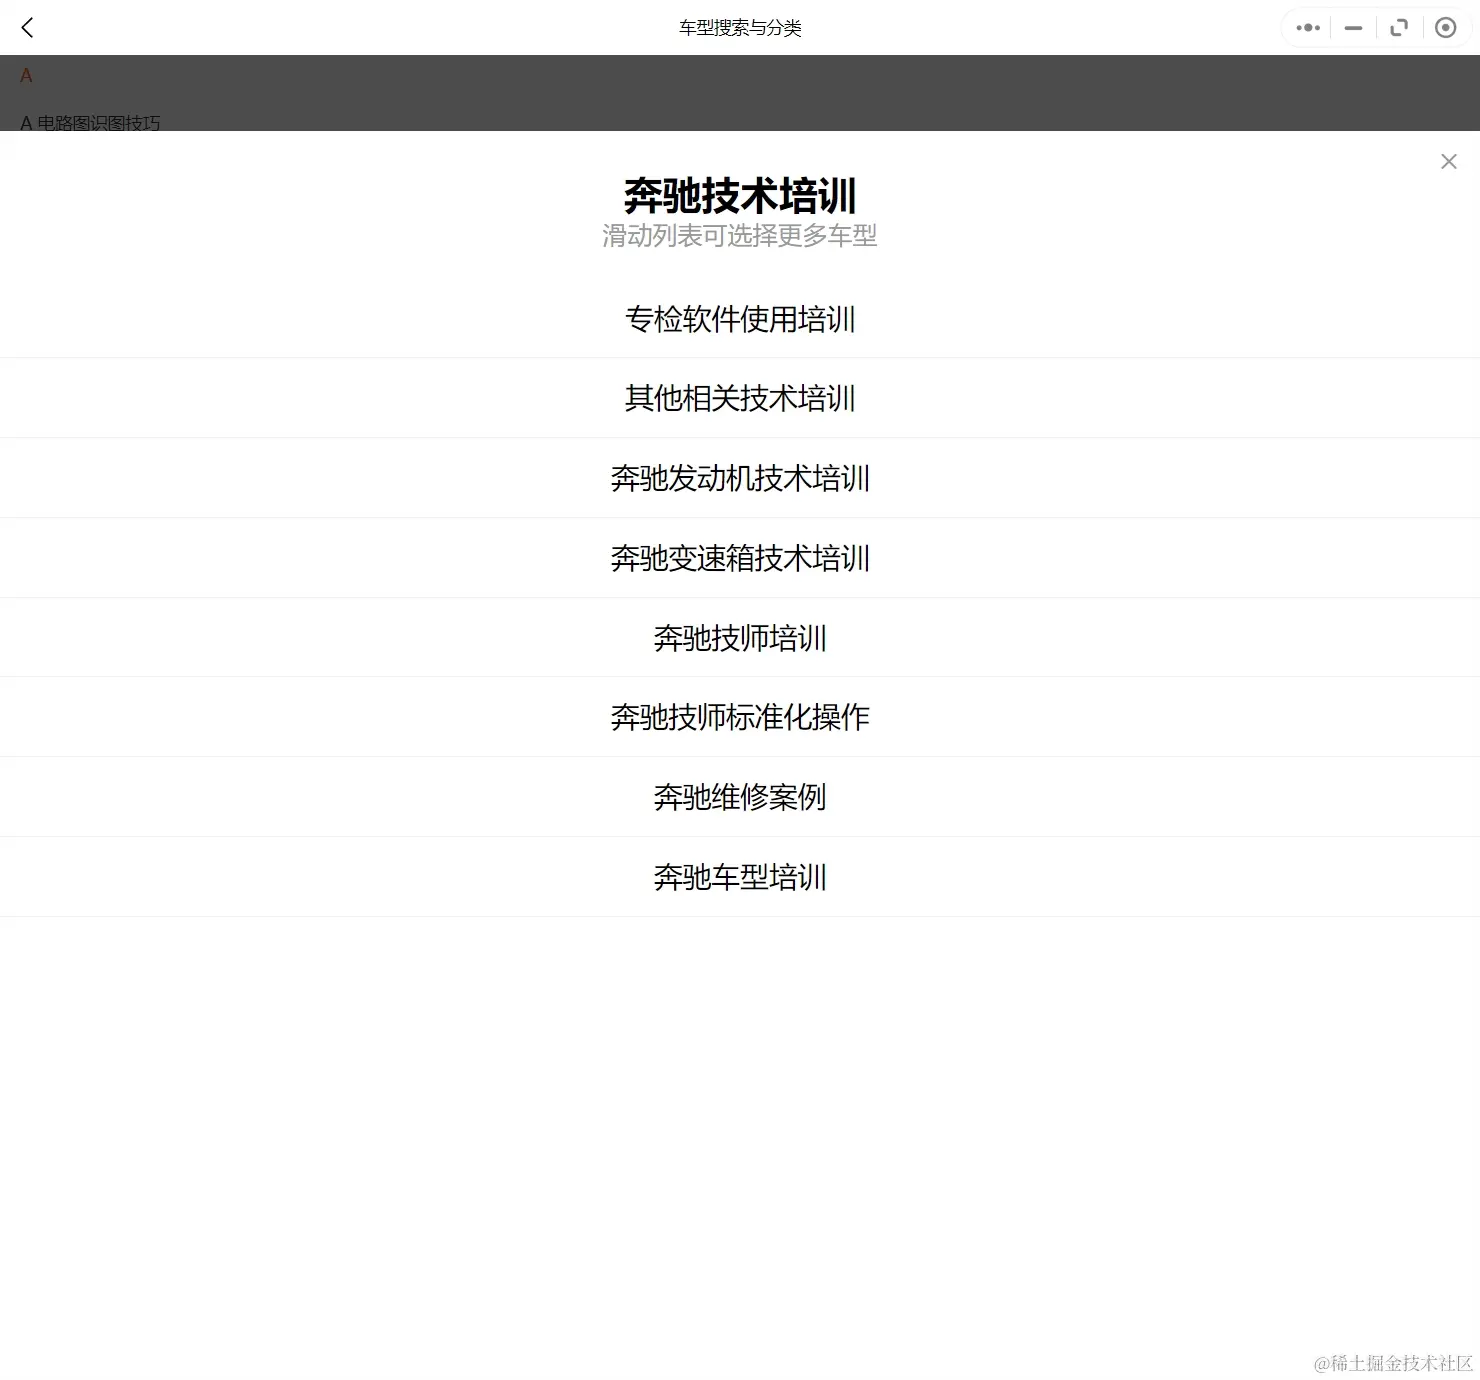Choose 奔驰变速箱技术培训
Screen dimensions: 1480x1380
point(740,558)
